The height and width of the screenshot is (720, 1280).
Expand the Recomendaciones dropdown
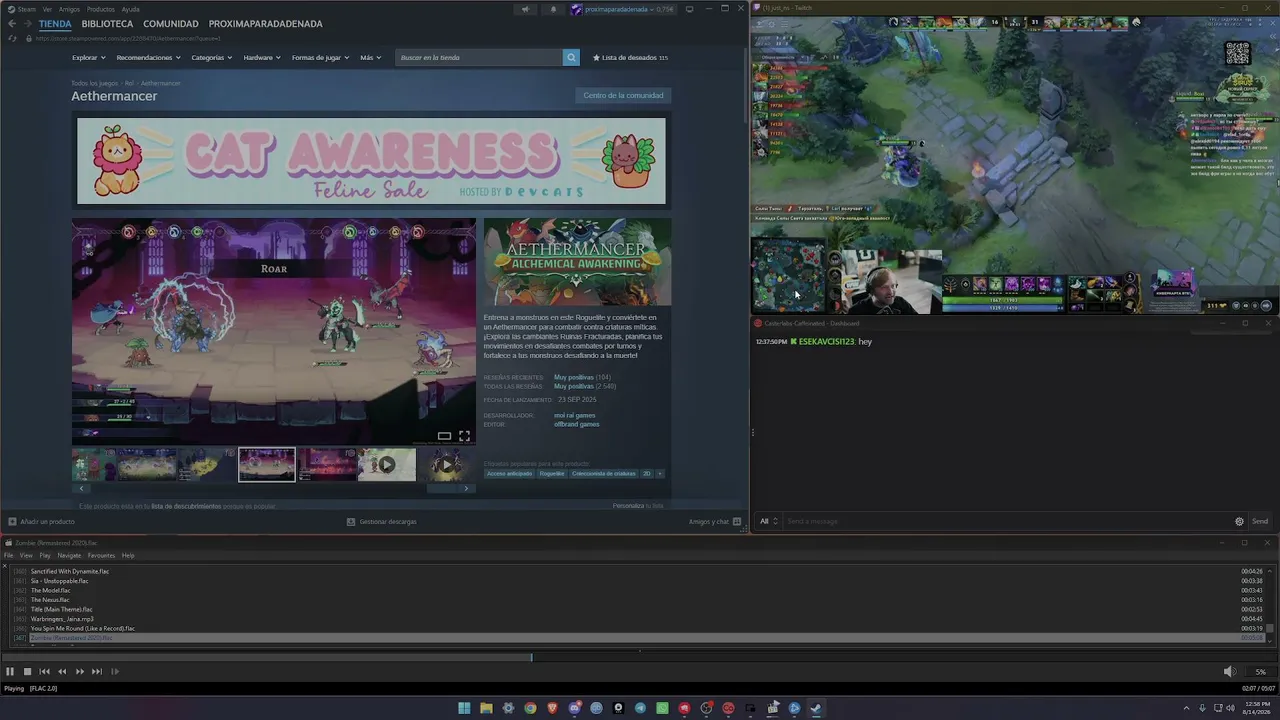(x=149, y=58)
